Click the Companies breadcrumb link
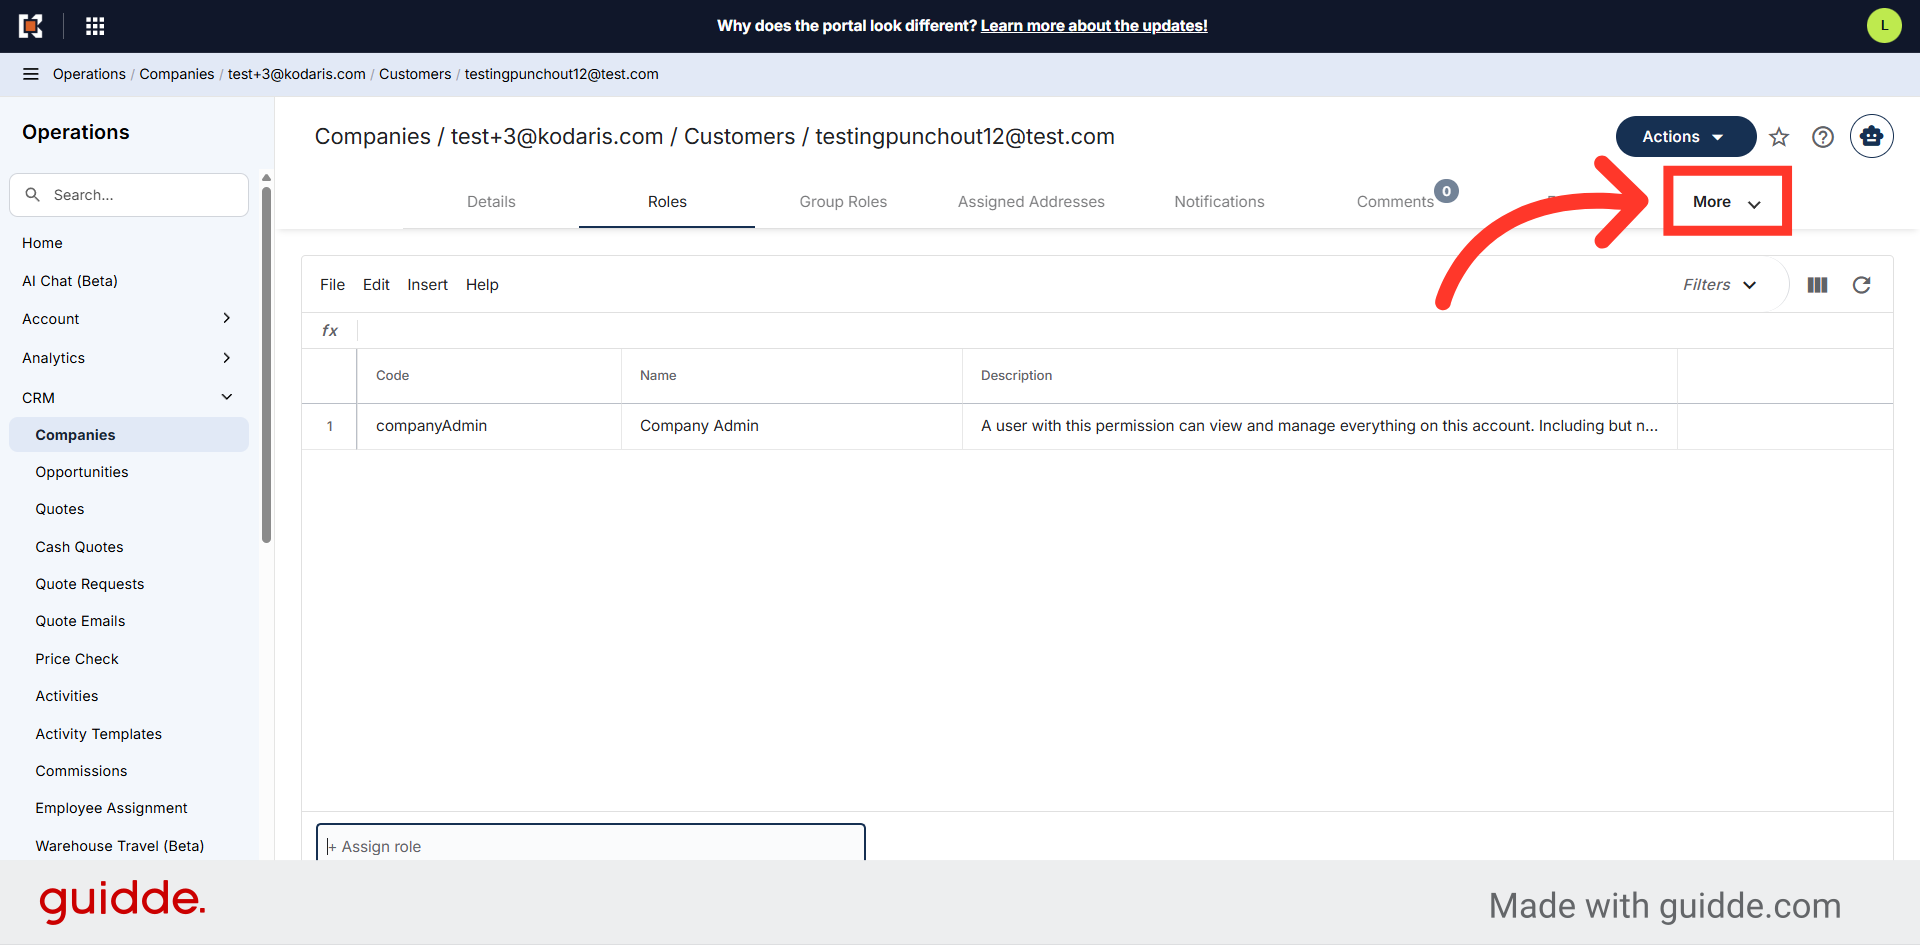 tap(177, 74)
